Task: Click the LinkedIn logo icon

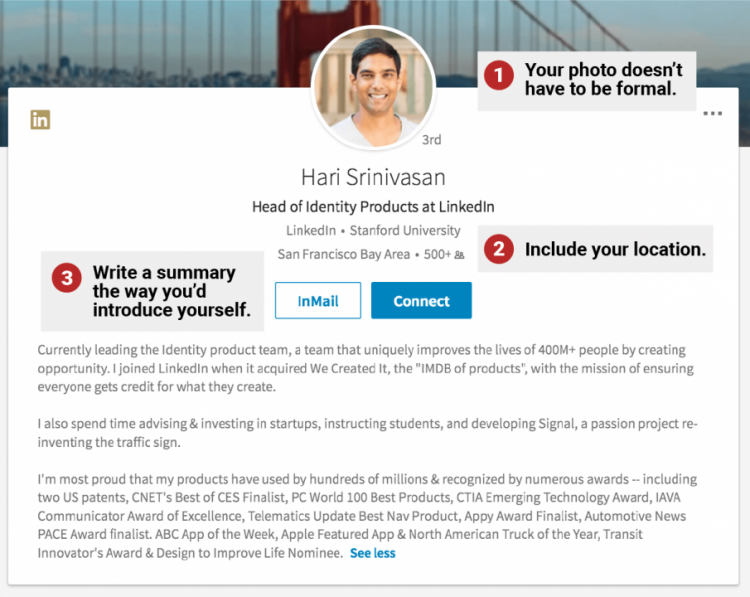Action: point(40,120)
